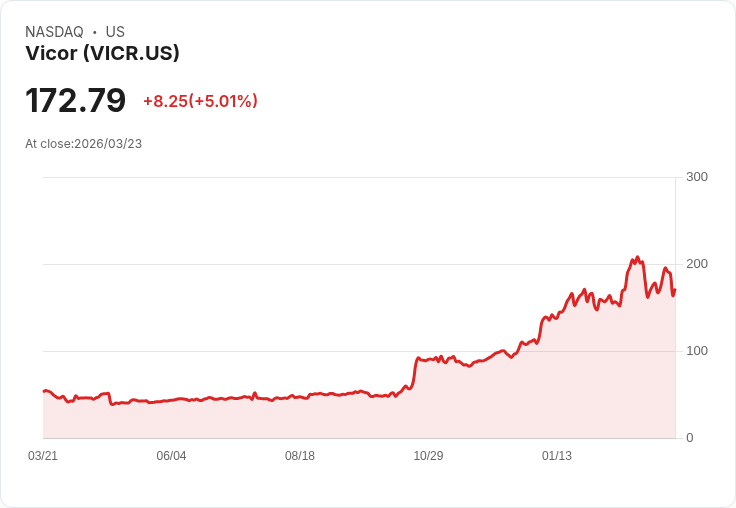Click the 06/04 date axis label
Viewport: 736px width, 508px height.
(171, 455)
